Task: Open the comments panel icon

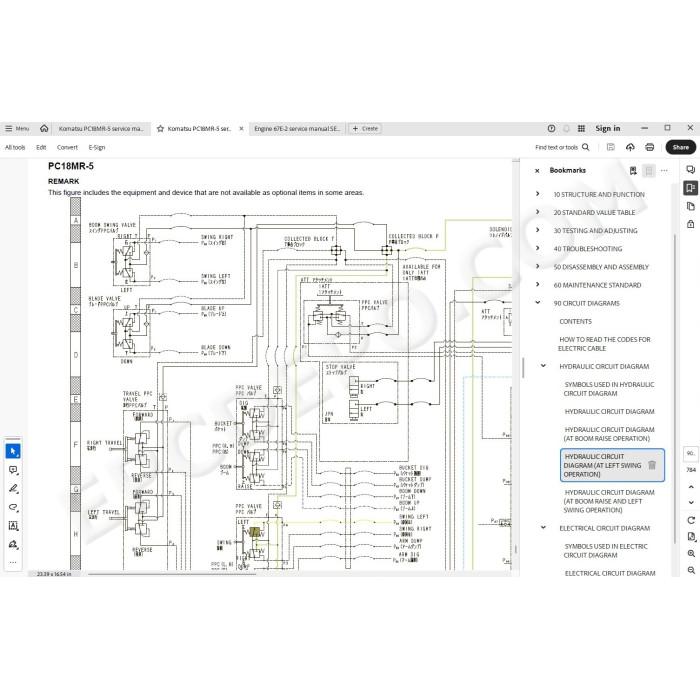Action: click(x=691, y=170)
